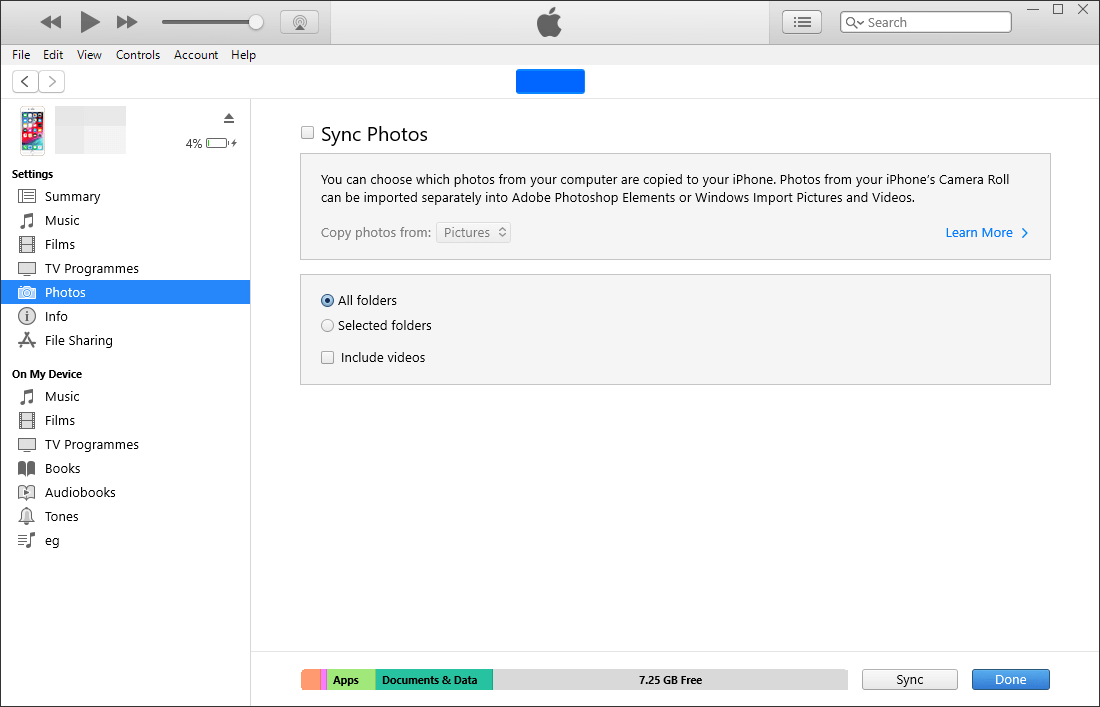Click the Sync button
The image size is (1100, 707).
click(909, 680)
